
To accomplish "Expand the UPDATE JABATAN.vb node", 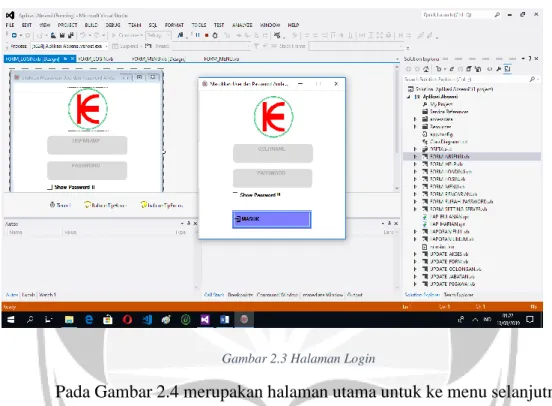I will [415, 276].
